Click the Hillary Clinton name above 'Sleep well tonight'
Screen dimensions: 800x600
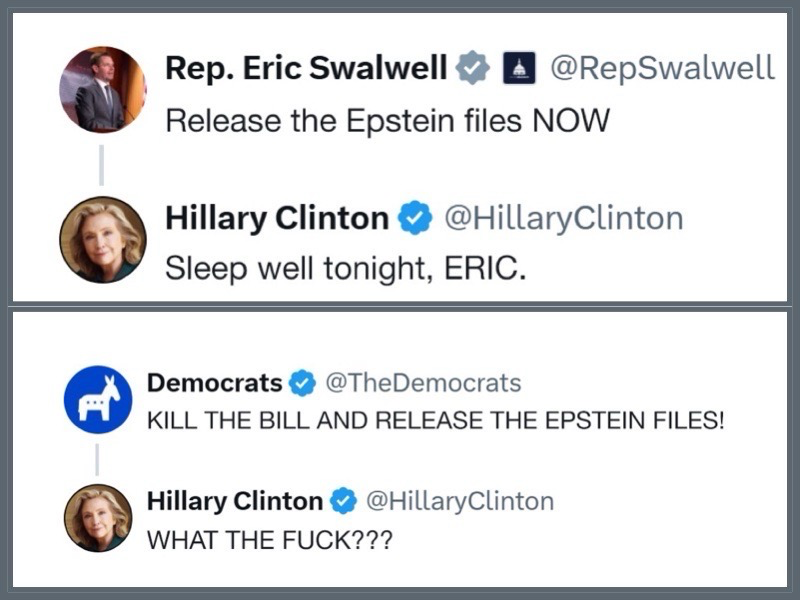[277, 218]
